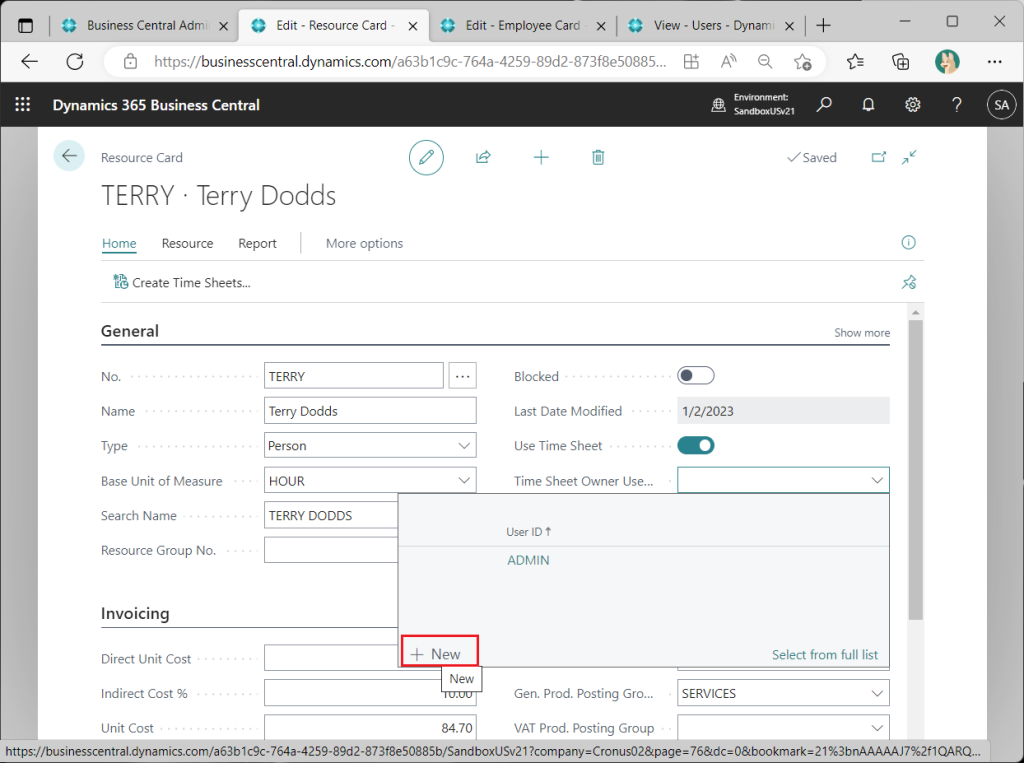Screen dimensions: 1024x763
Task: Collapse the Invoicing section heading
Action: pyautogui.click(x=135, y=613)
